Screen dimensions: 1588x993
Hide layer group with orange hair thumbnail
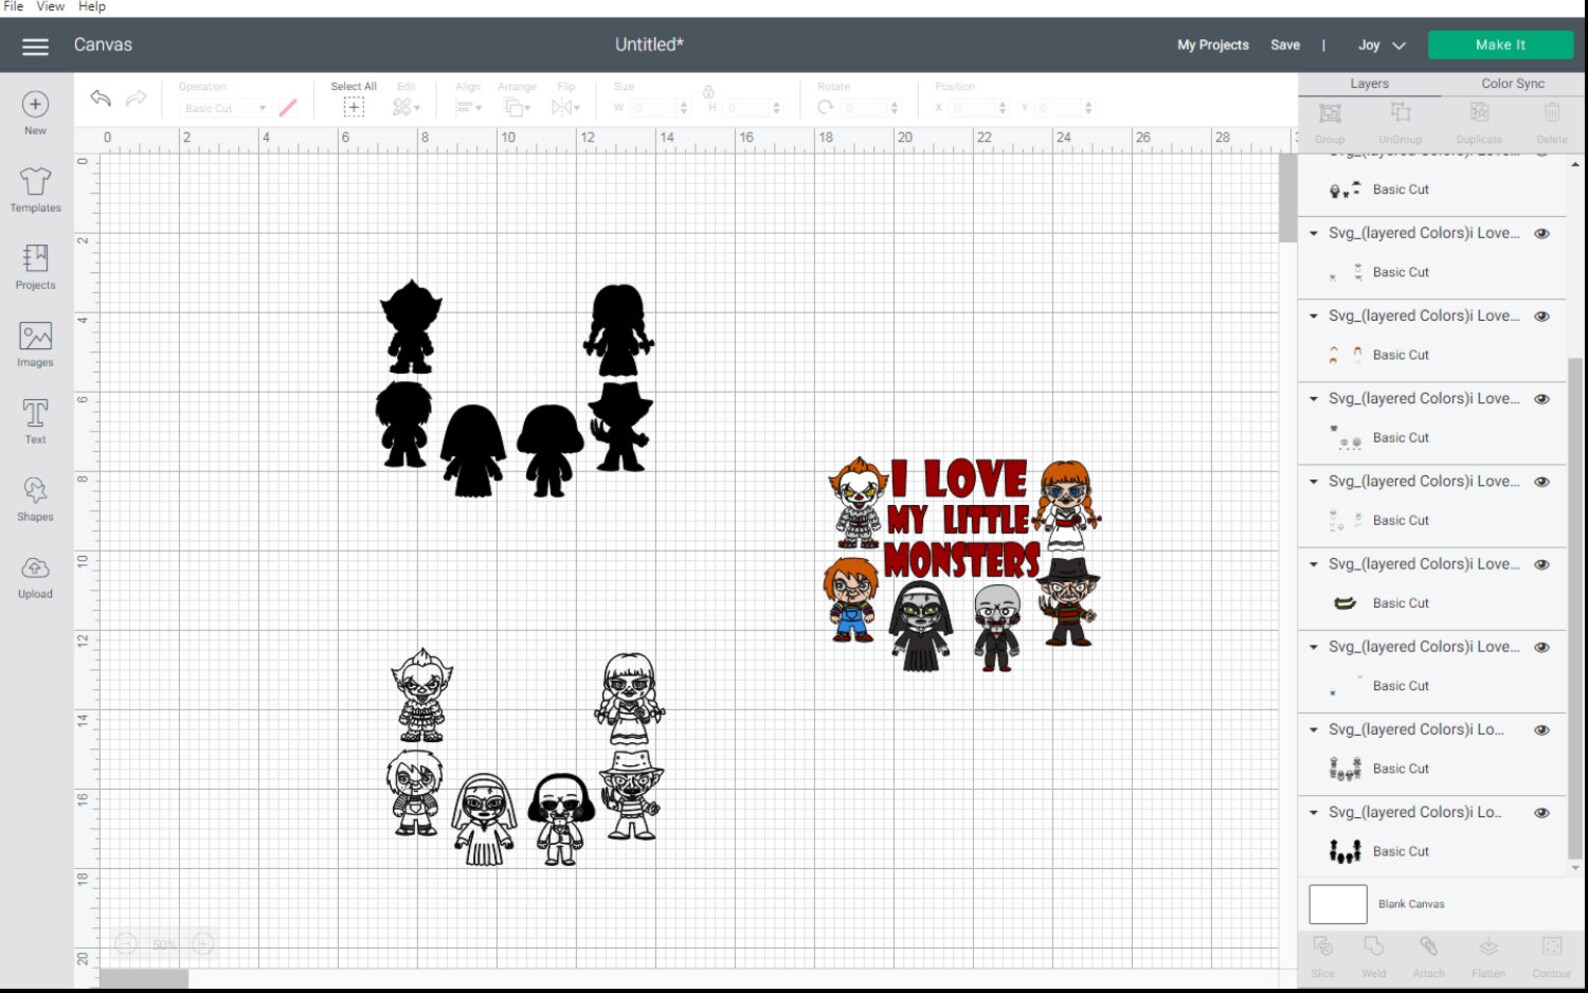pos(1542,316)
